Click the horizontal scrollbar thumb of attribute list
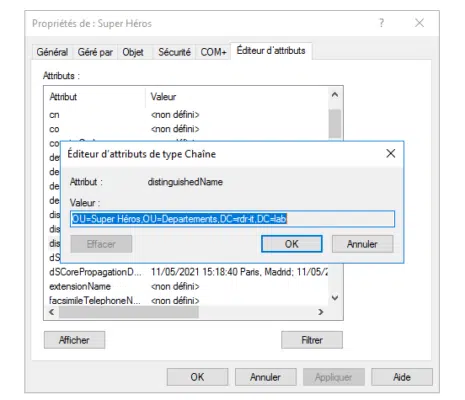Screen dimensions: 465x400 pyautogui.click(x=129, y=312)
